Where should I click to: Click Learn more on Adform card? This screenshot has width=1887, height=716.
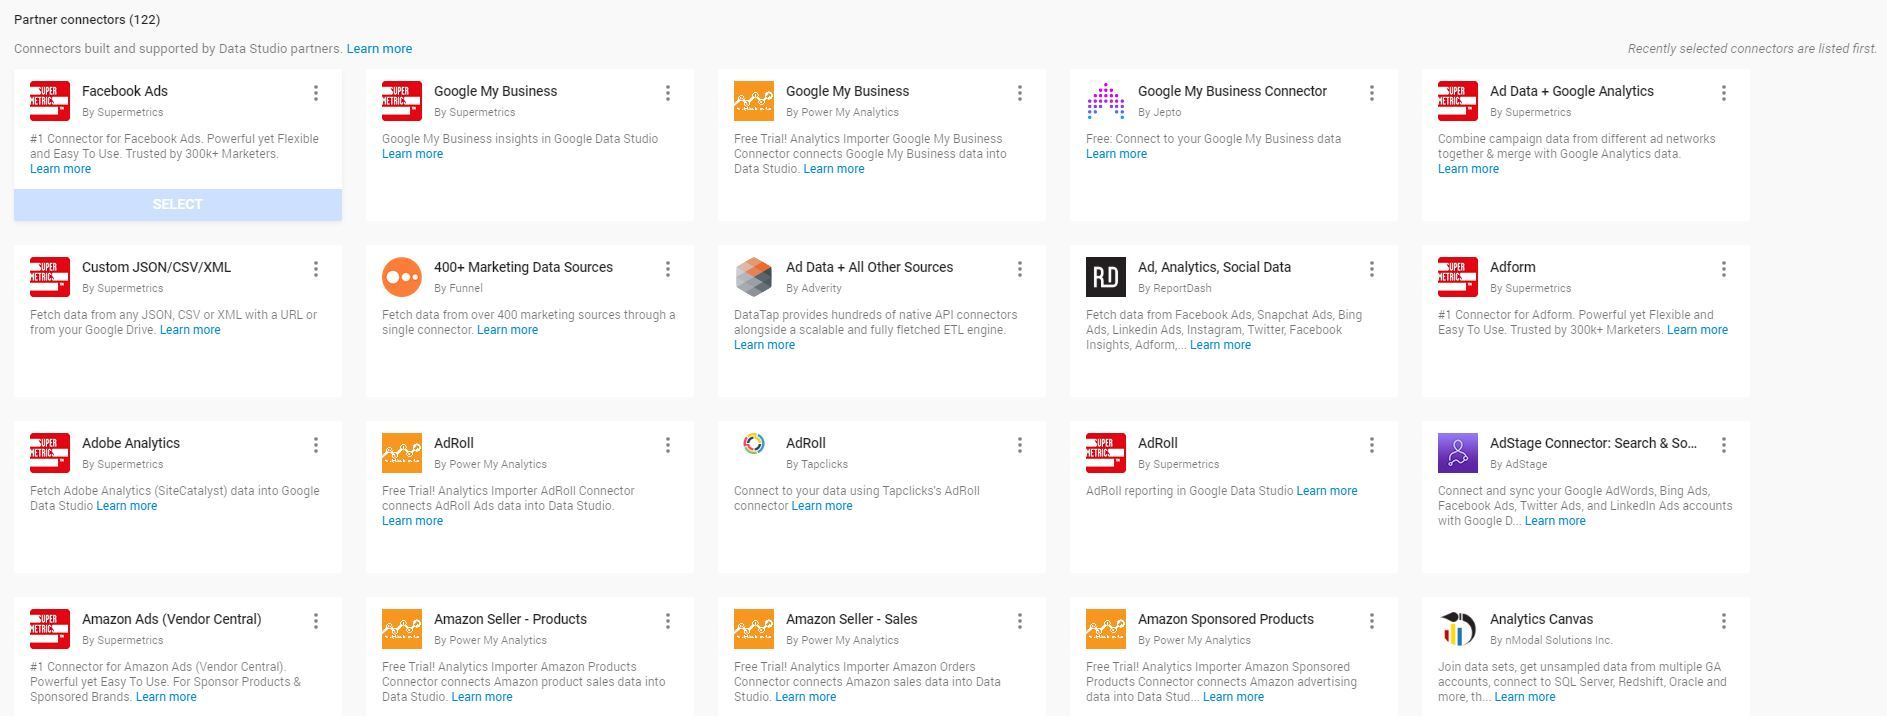coord(1697,330)
